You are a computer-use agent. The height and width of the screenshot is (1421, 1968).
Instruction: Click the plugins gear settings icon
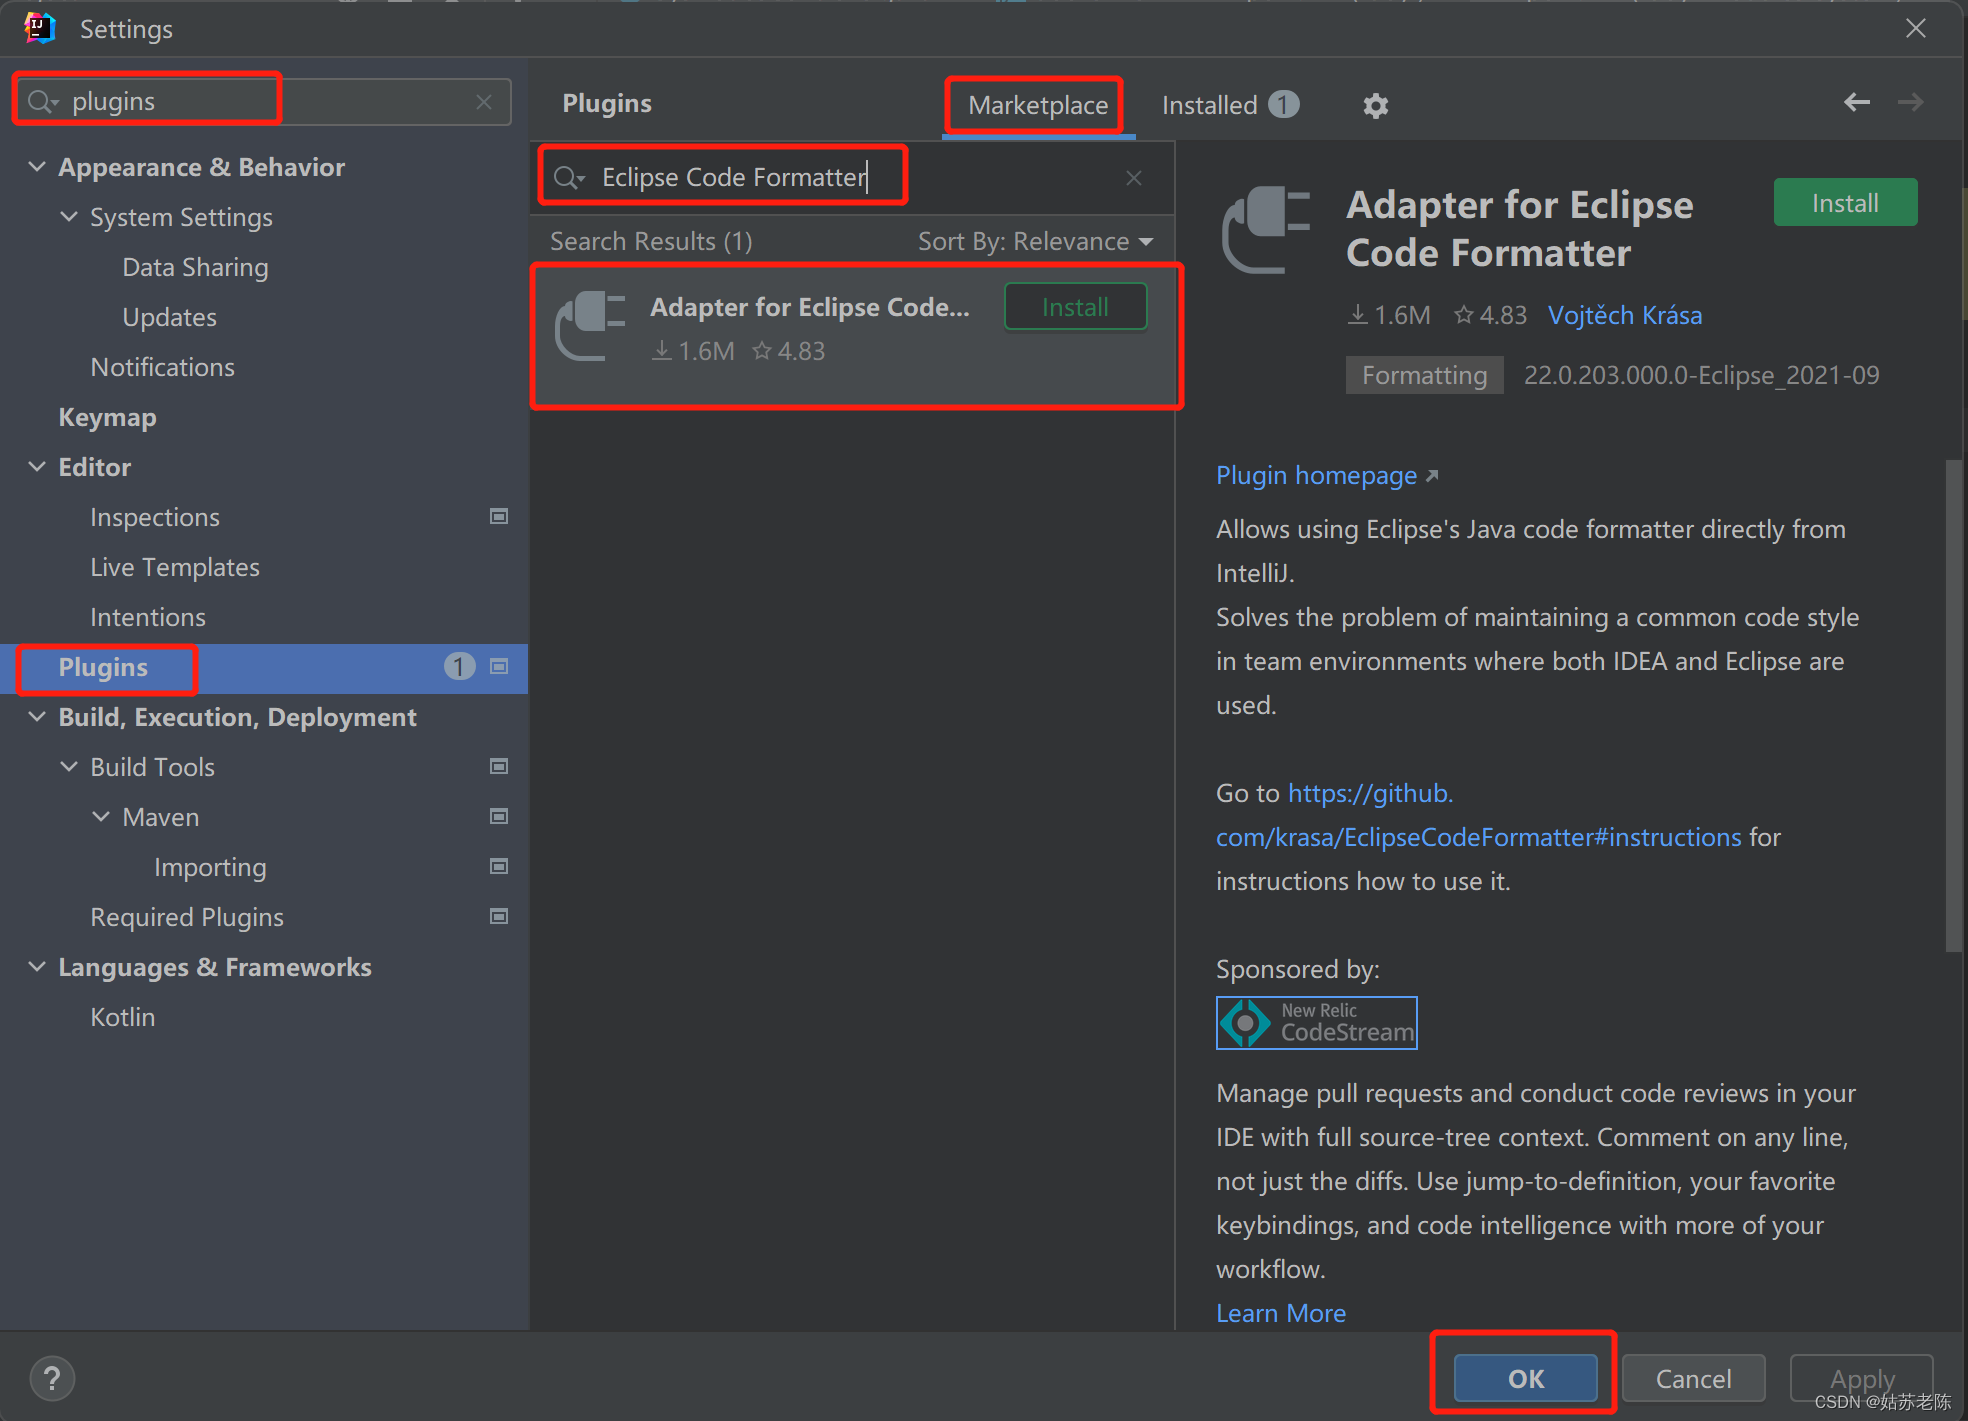(x=1376, y=105)
